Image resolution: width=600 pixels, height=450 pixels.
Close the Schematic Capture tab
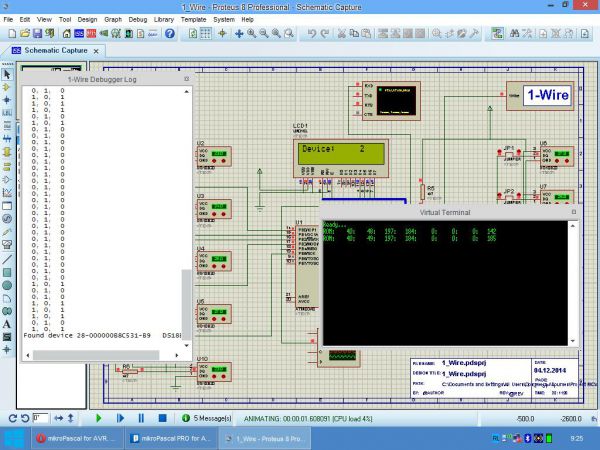96,51
